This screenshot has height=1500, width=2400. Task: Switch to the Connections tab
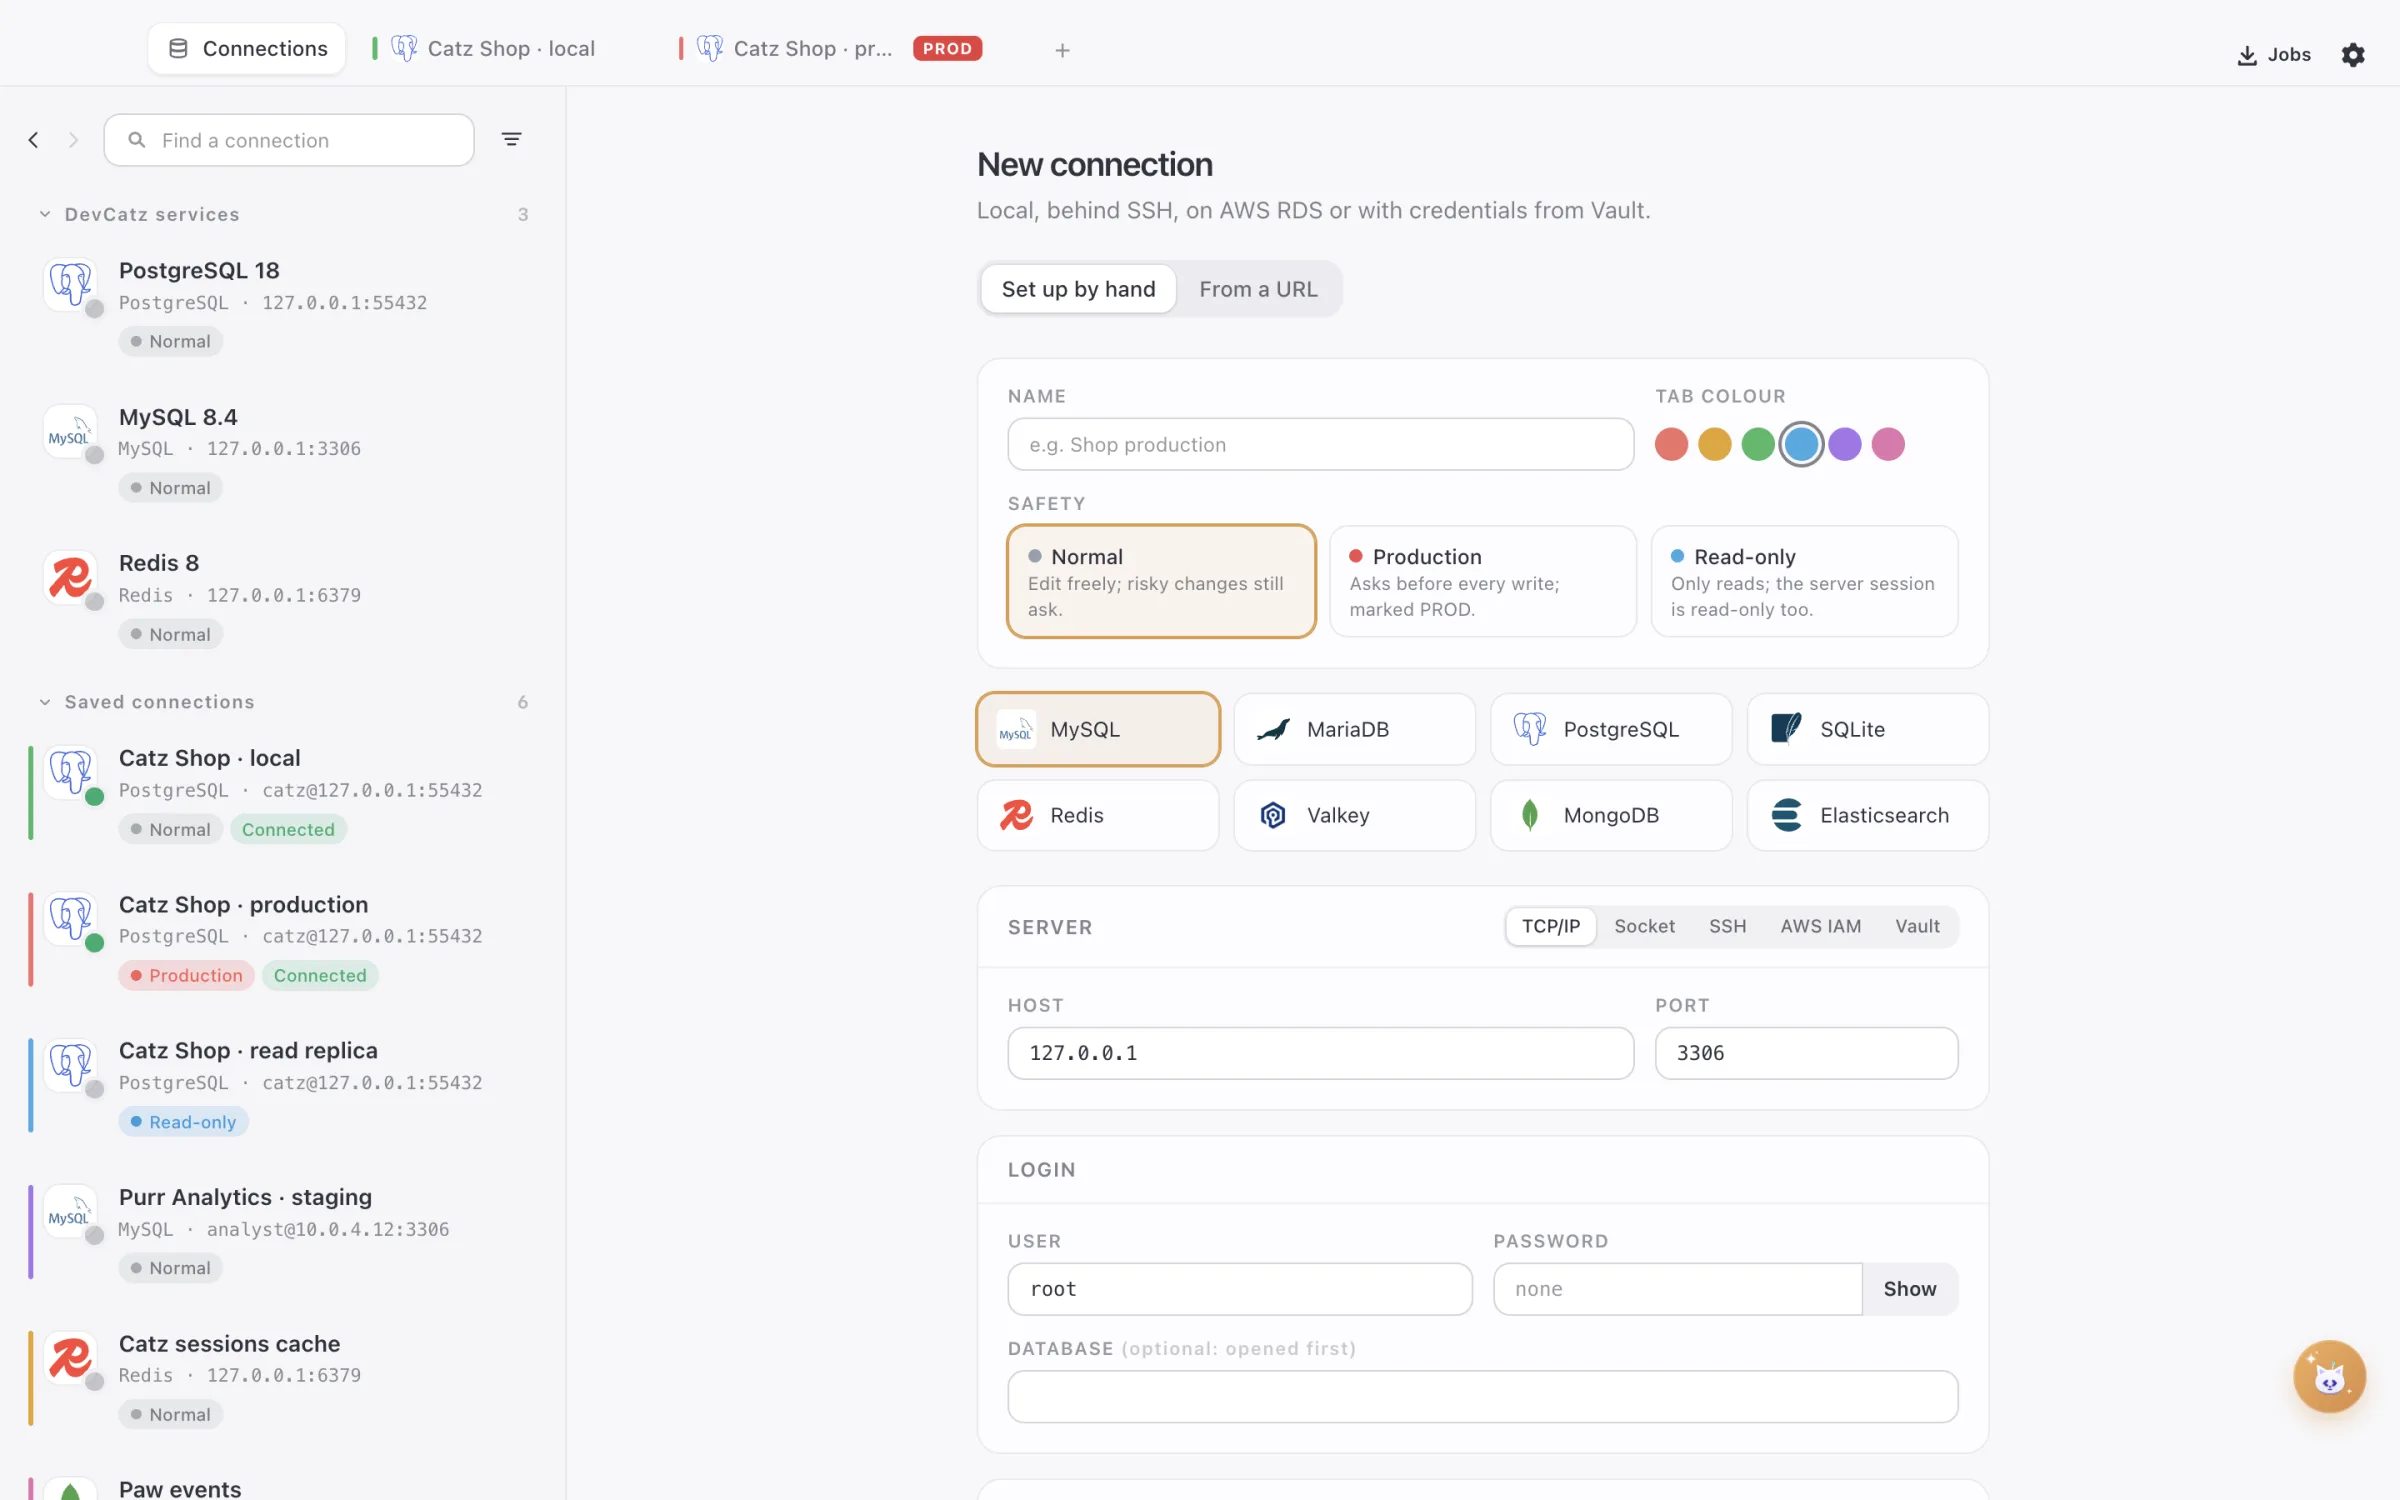(x=247, y=48)
